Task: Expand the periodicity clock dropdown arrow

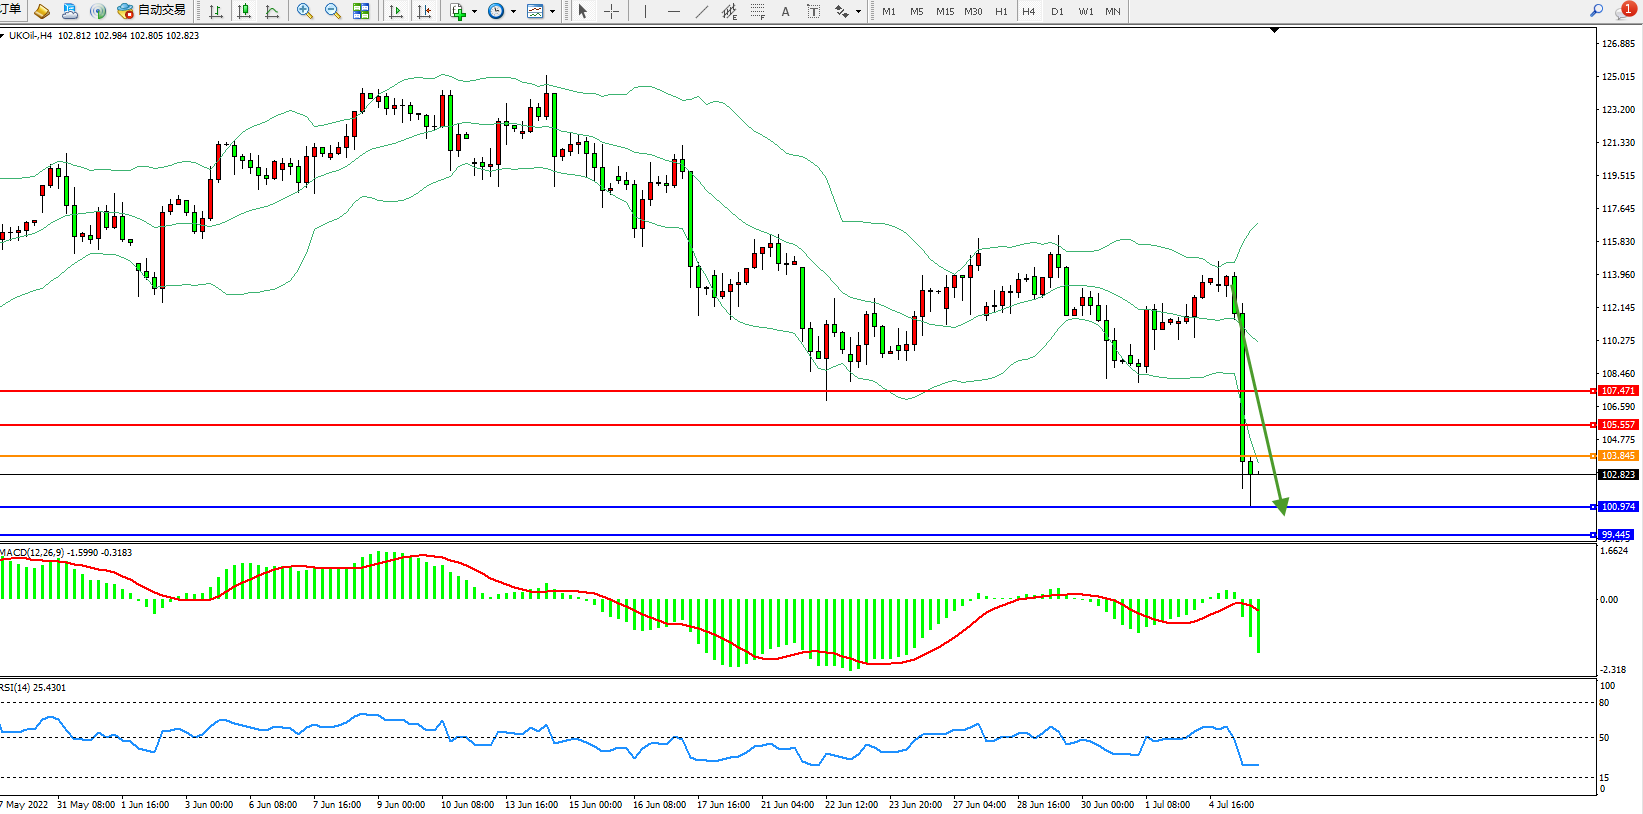Action: tap(514, 12)
